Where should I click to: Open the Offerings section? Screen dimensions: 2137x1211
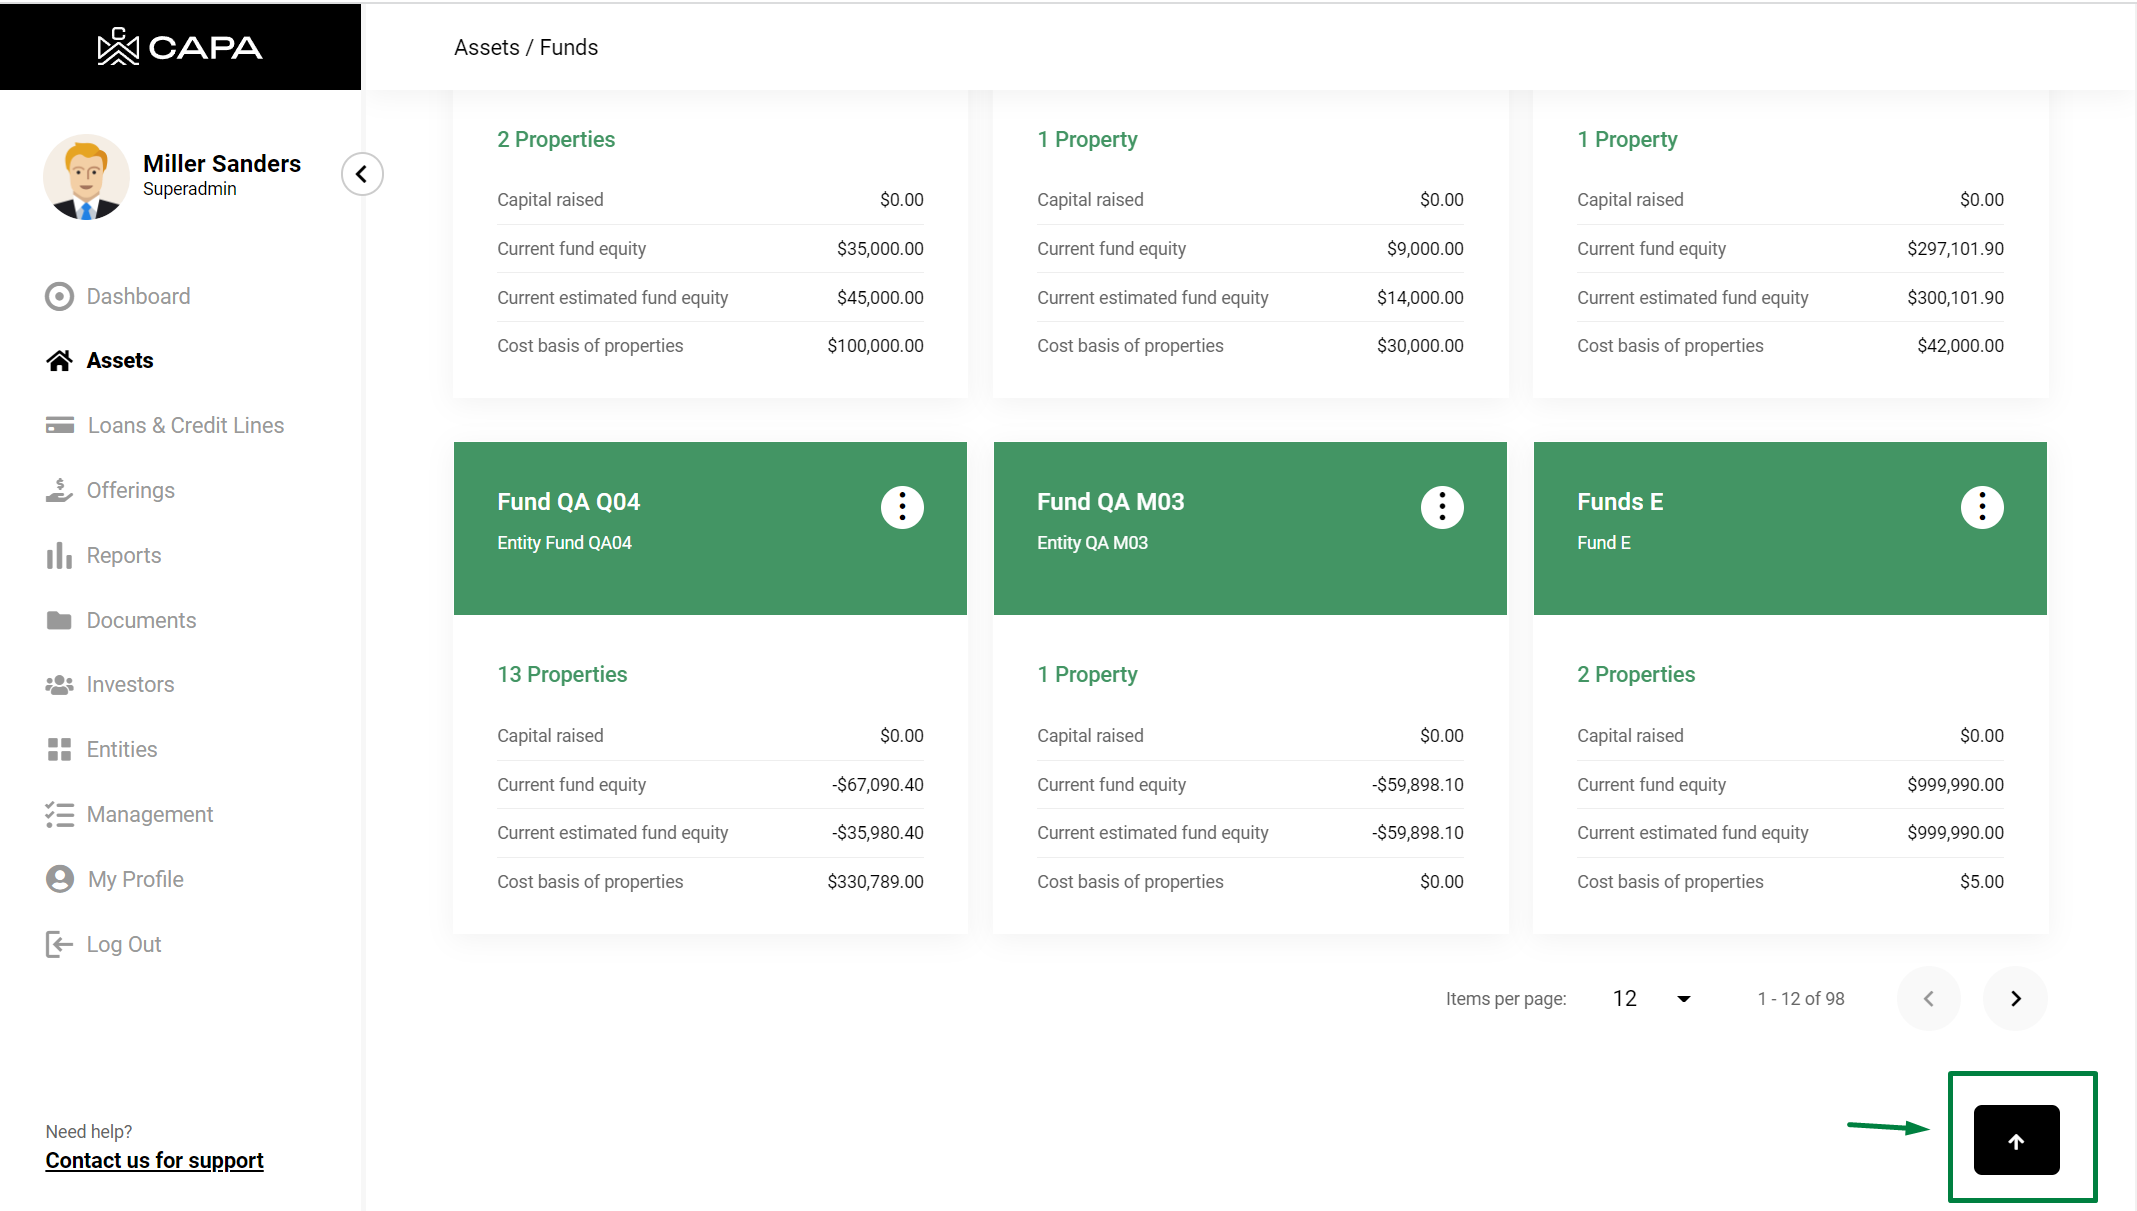130,490
